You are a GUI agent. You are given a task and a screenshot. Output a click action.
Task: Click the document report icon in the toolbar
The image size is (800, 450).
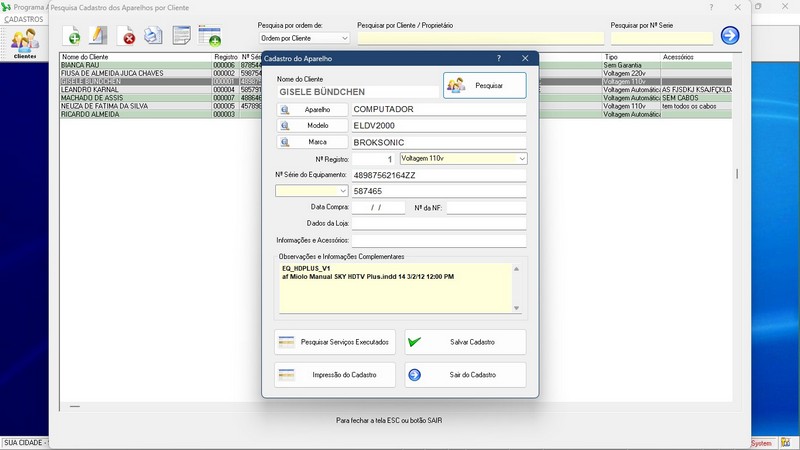181,36
